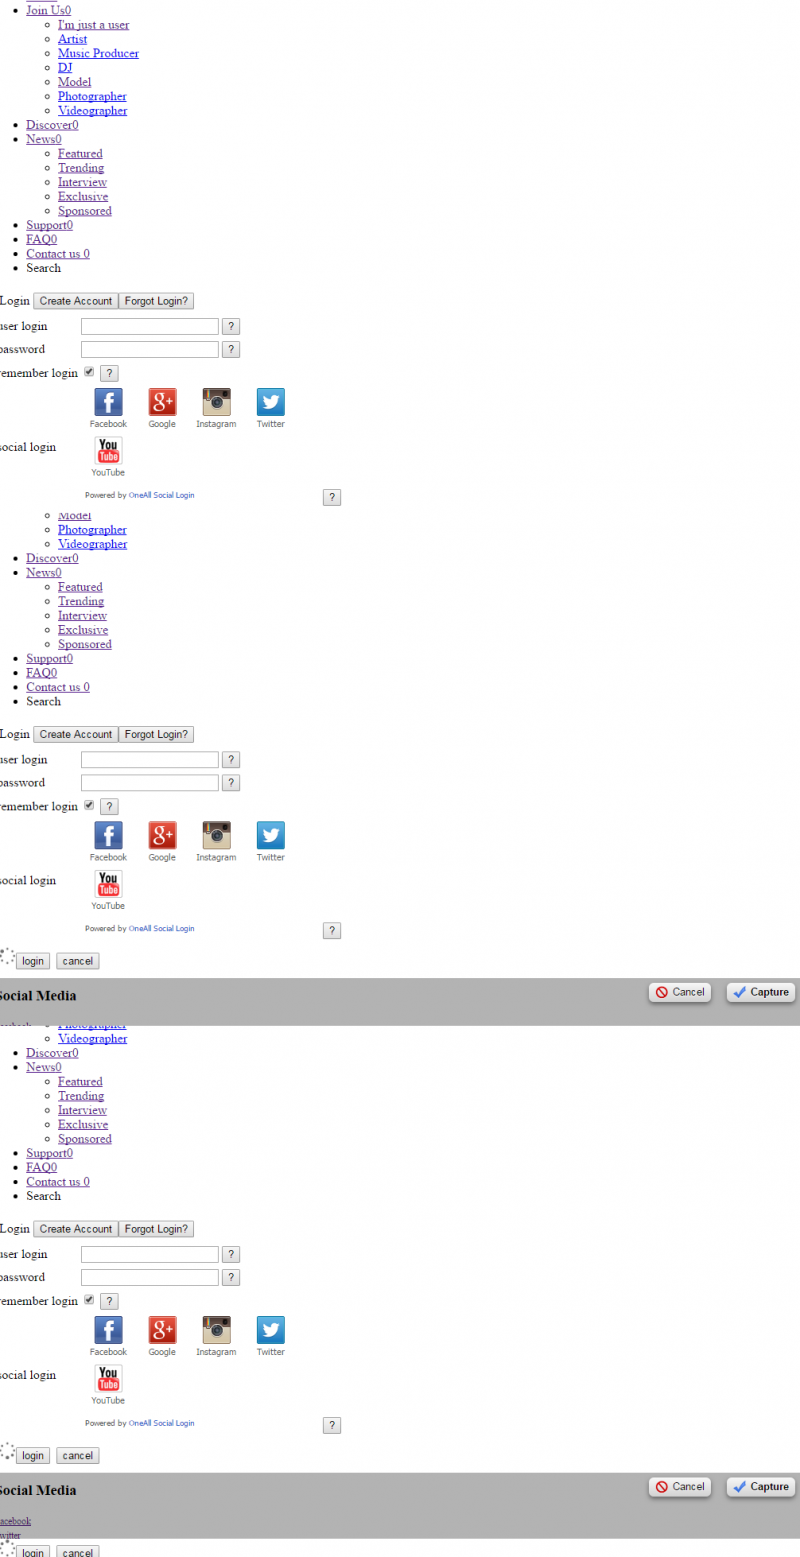The height and width of the screenshot is (1557, 800).
Task: Select the Instagram icon in the topmost login form
Action: (216, 402)
